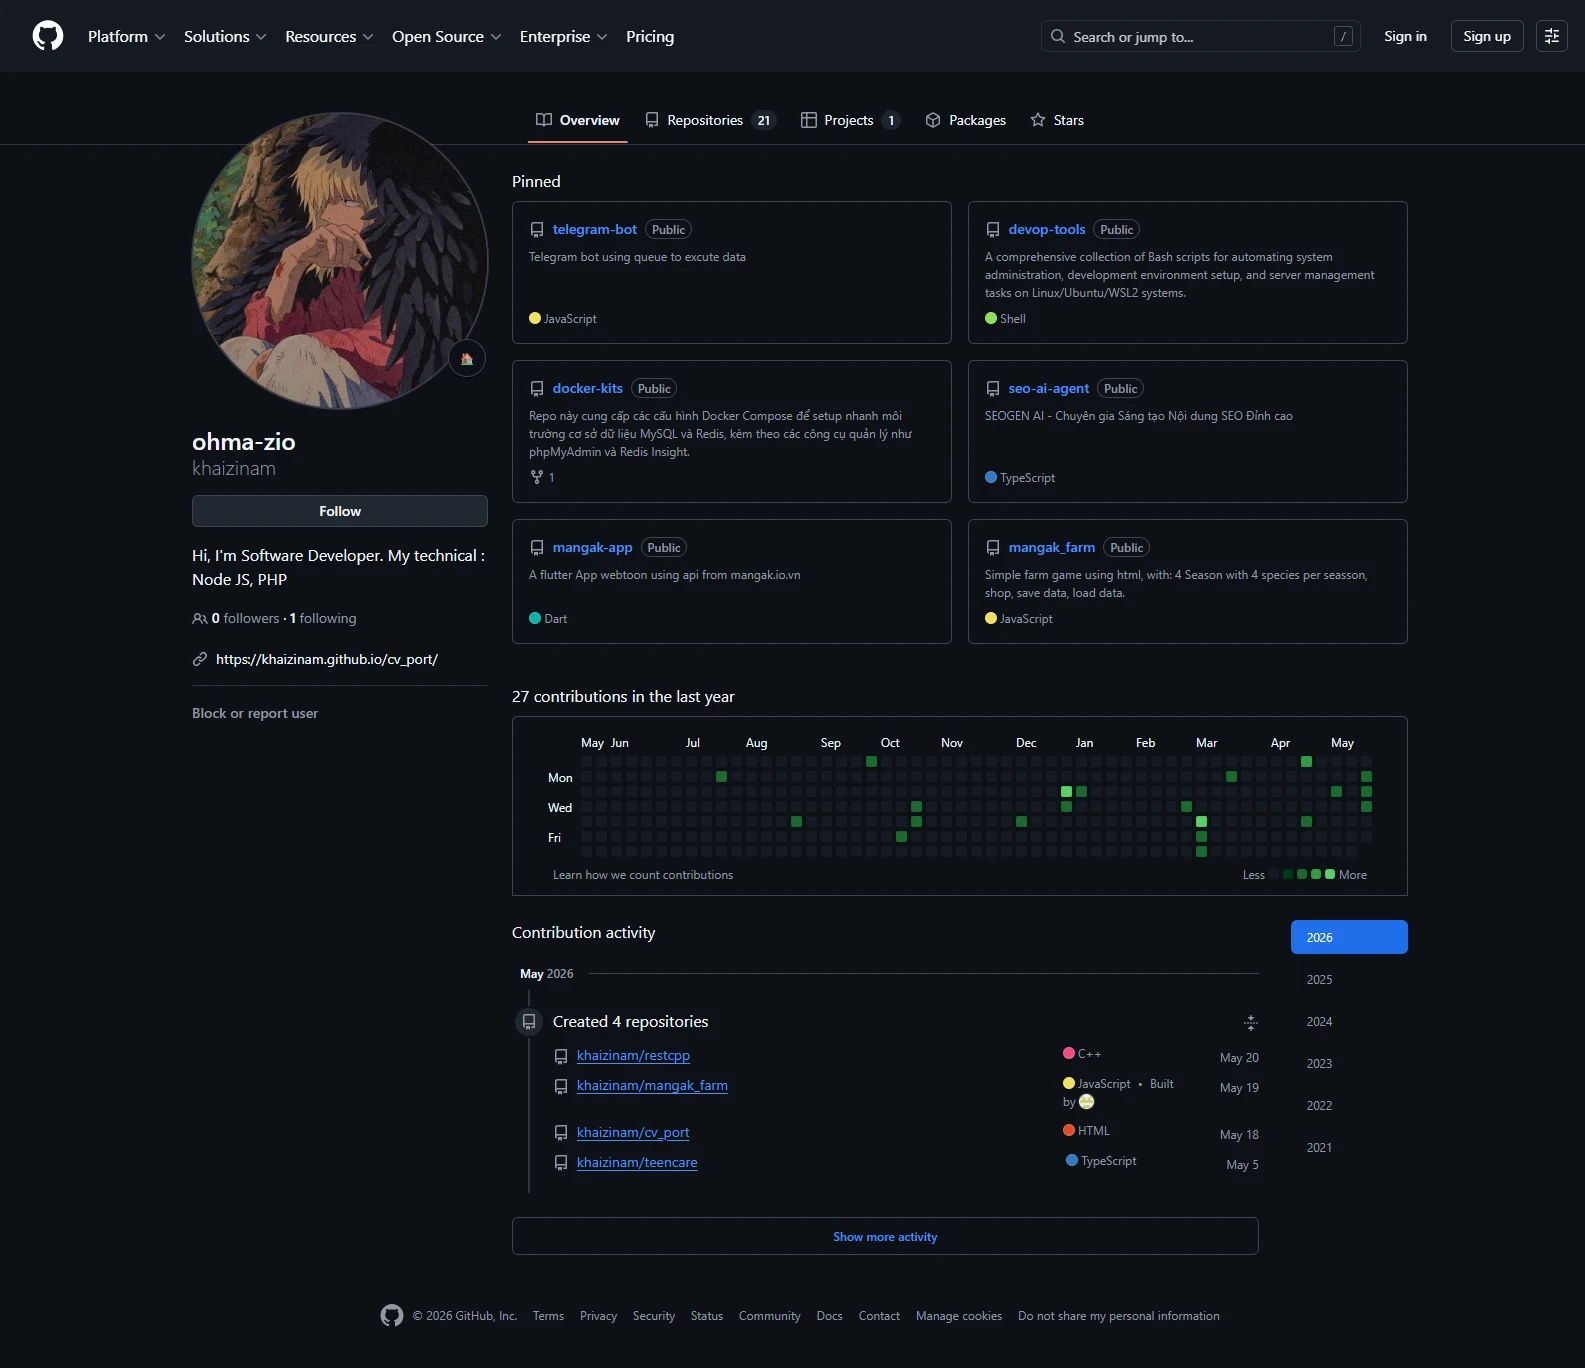1585x1368 pixels.
Task: Click the GitHub logo in footer
Action: (392, 1315)
